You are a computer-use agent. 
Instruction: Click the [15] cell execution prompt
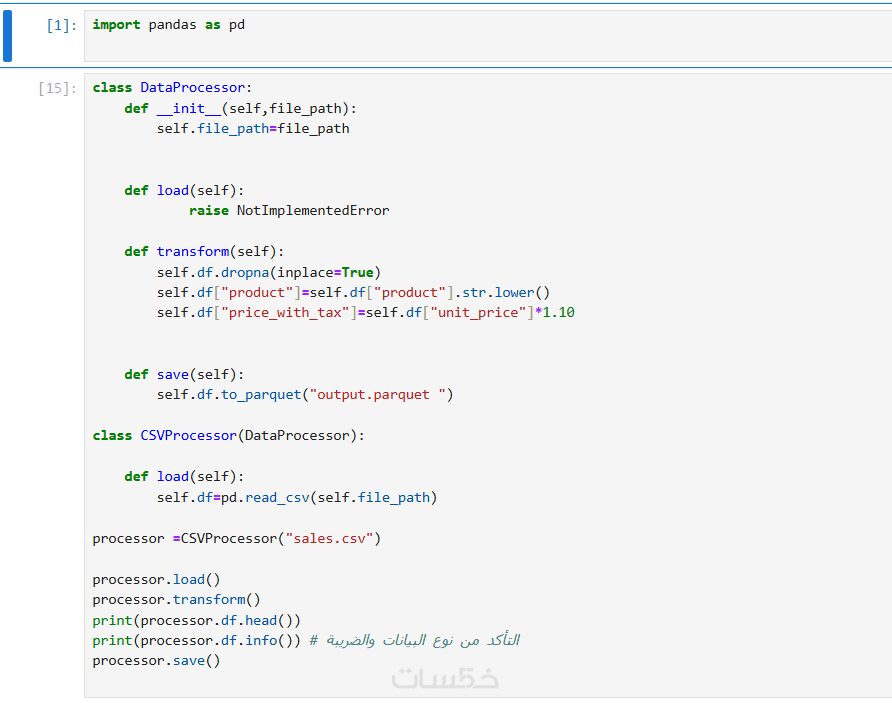click(57, 88)
